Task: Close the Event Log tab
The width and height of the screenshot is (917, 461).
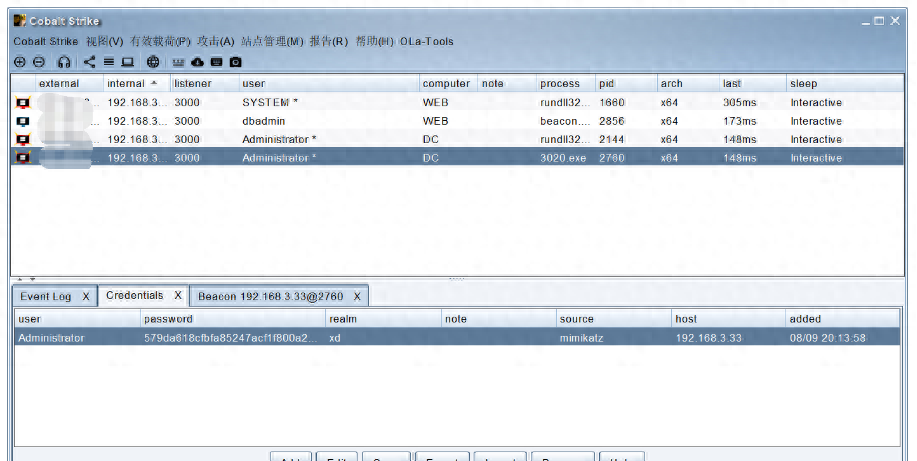Action: tap(86, 297)
